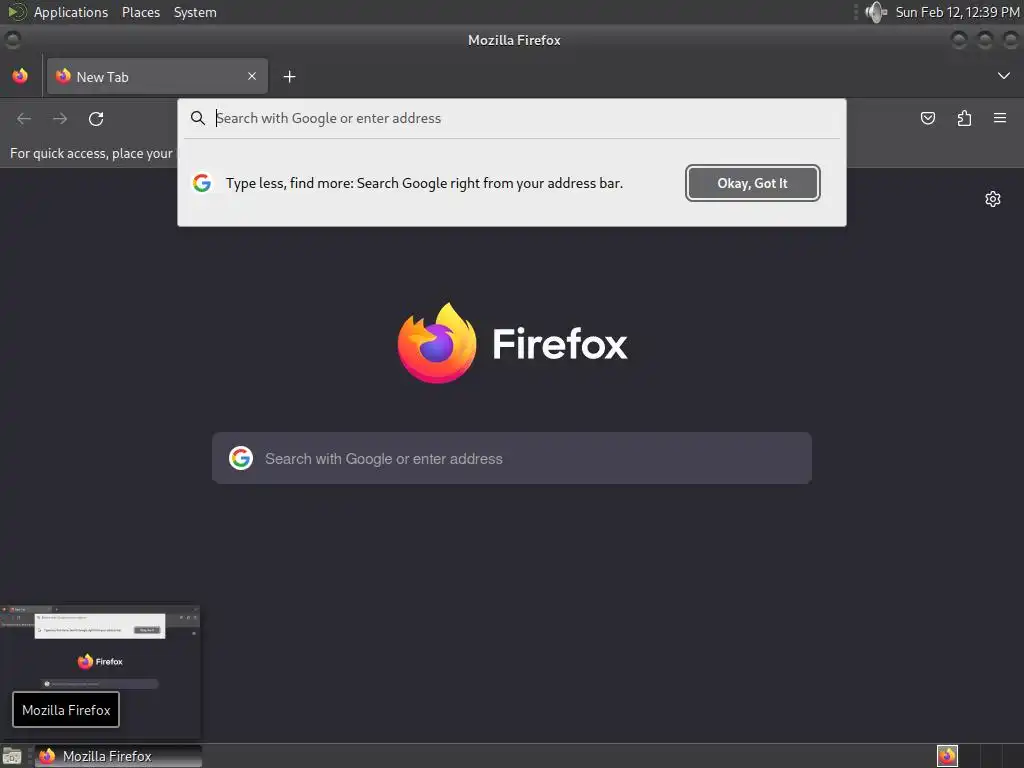Open the Extensions puzzle icon
Image resolution: width=1024 pixels, height=768 pixels.
pos(964,118)
